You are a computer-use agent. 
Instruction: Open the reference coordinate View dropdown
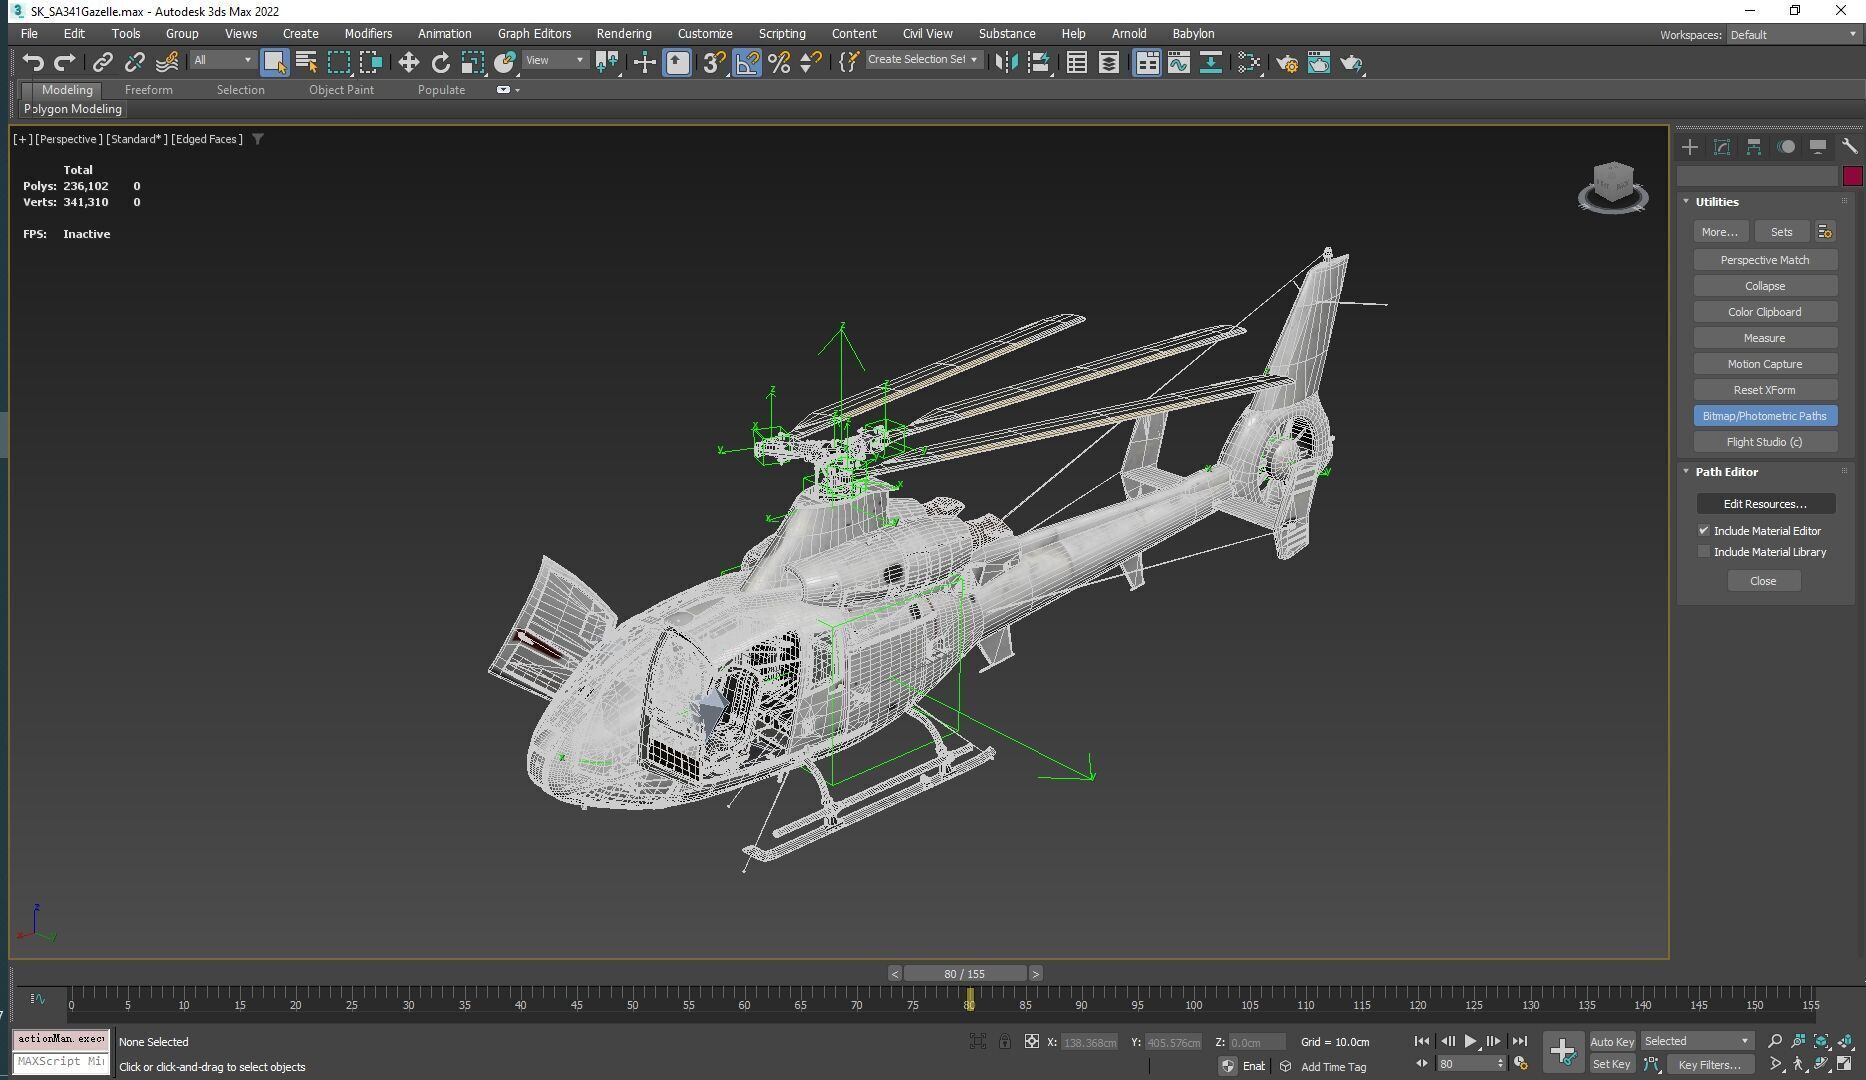click(555, 61)
